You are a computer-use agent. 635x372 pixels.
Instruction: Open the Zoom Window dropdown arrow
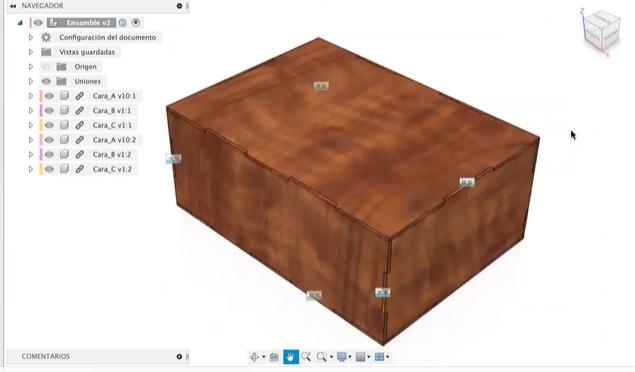click(x=331, y=357)
